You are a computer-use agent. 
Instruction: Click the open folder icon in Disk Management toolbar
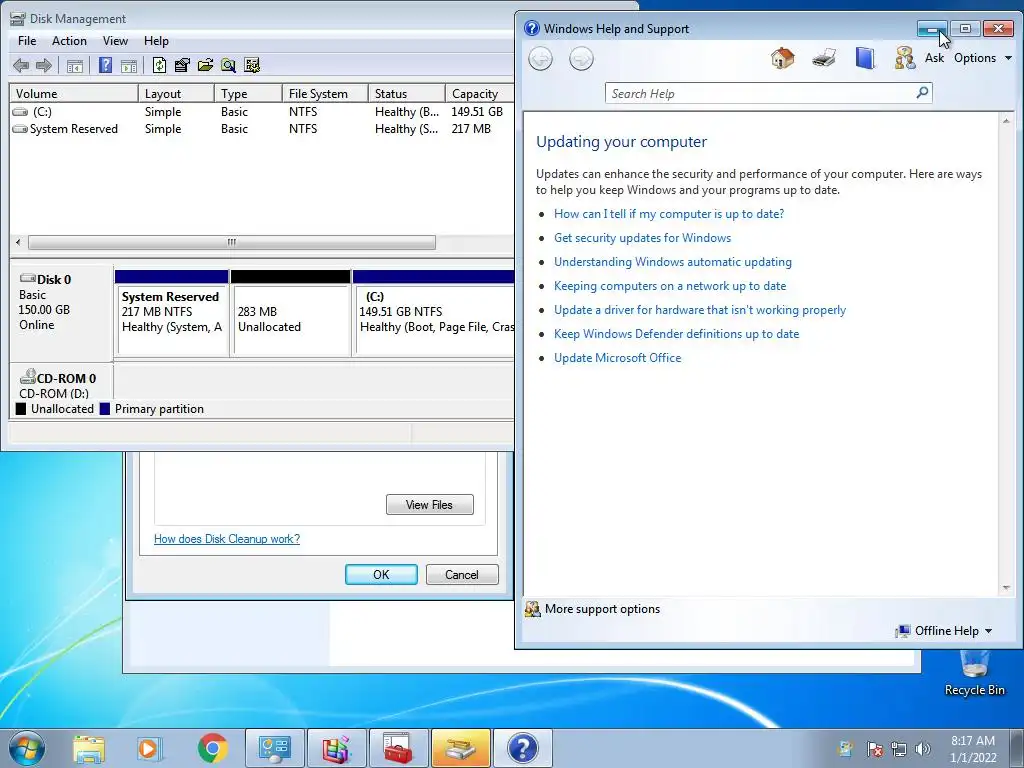[x=205, y=65]
